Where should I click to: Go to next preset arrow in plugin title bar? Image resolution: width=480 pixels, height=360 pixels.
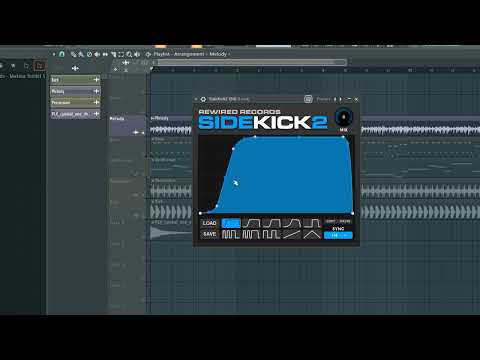coord(340,99)
